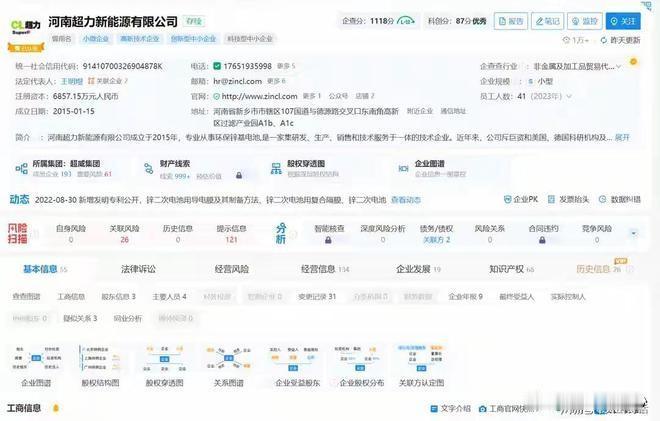Click 附近企业 nearby companies link
Viewport: 660px width, 421px height.
[x=420, y=111]
